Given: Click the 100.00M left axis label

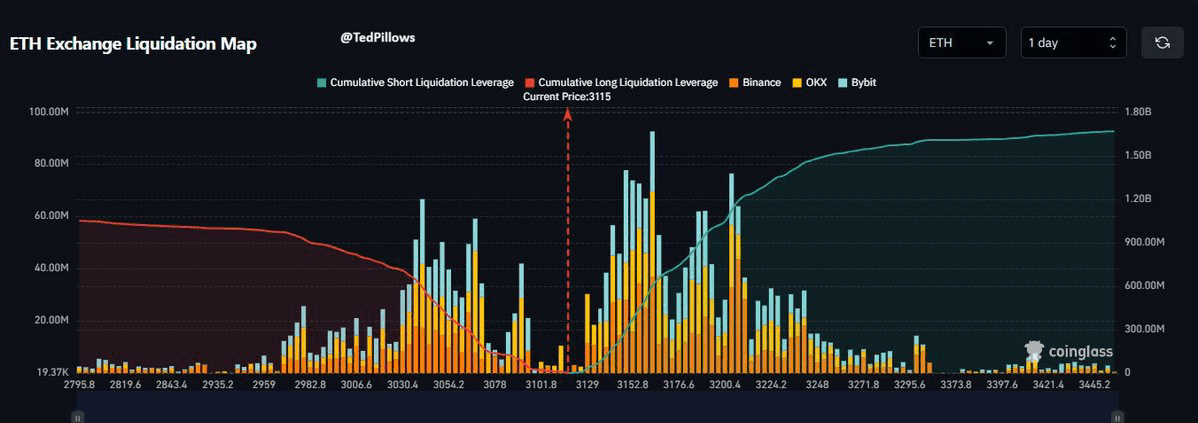Looking at the screenshot, I should coord(50,112).
